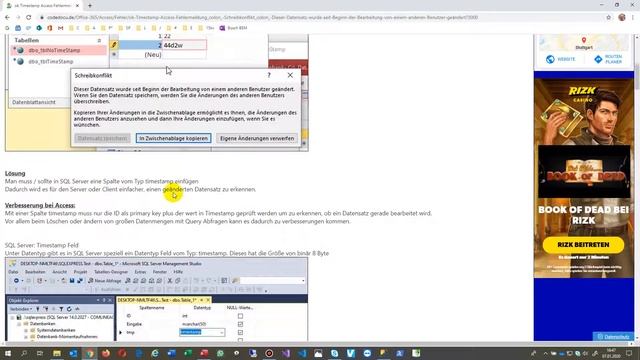This screenshot has width=640, height=360.
Task: Click the Book of Dead ad image
Action: [584, 171]
